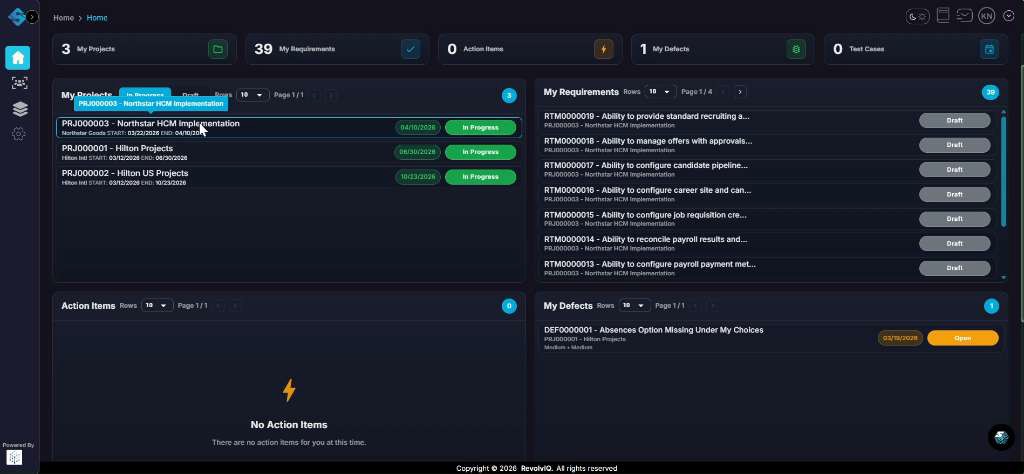Click the 04/10/2026 date badge
1024x474 pixels.
click(418, 127)
